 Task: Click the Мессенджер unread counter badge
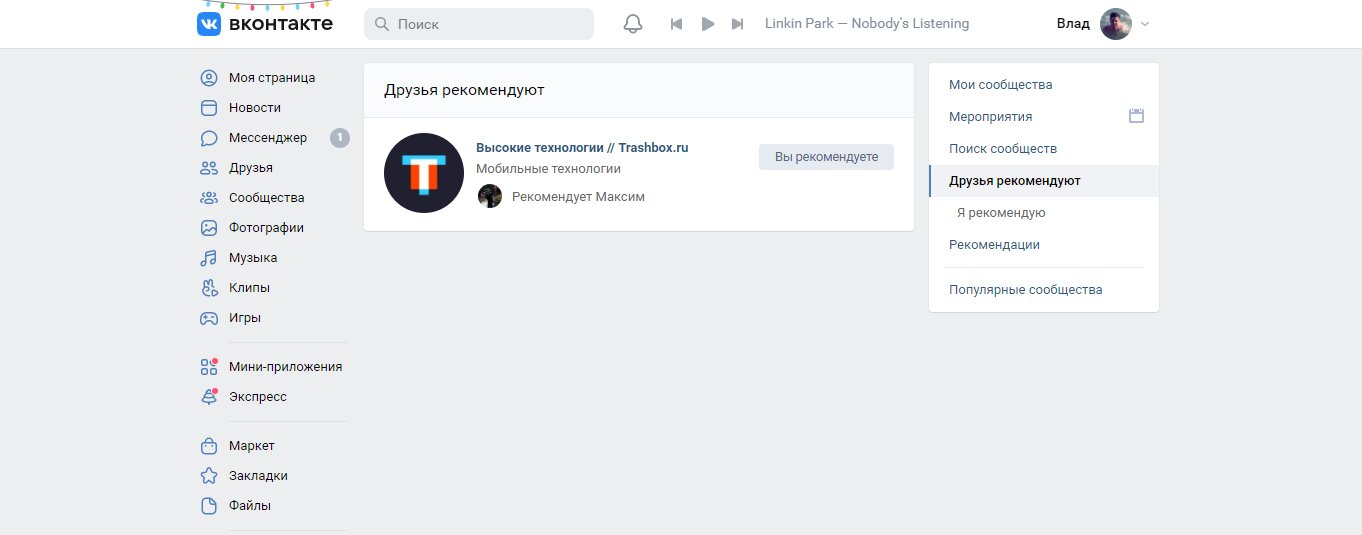[340, 138]
